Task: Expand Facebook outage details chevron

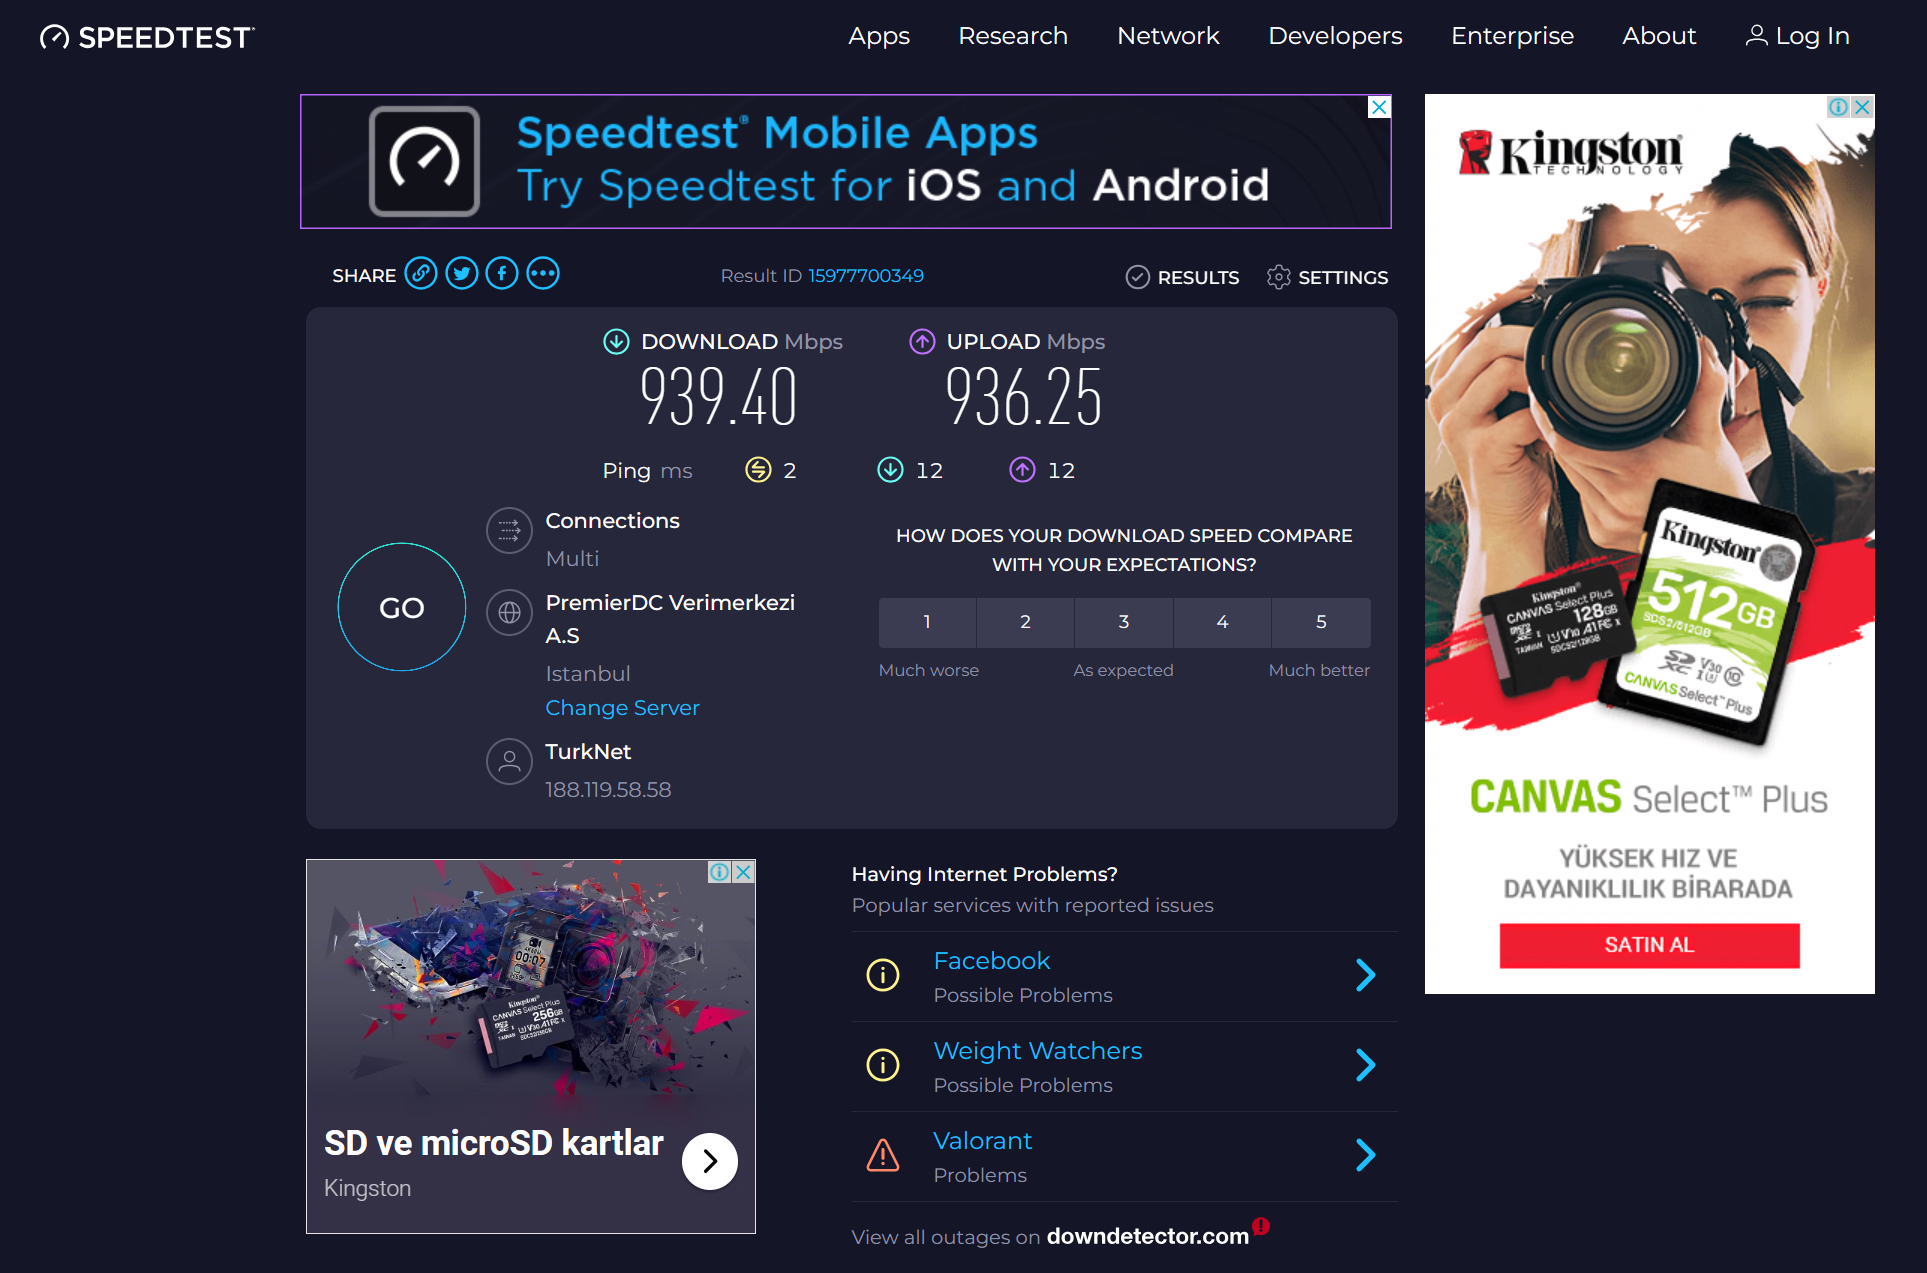Action: 1366,975
